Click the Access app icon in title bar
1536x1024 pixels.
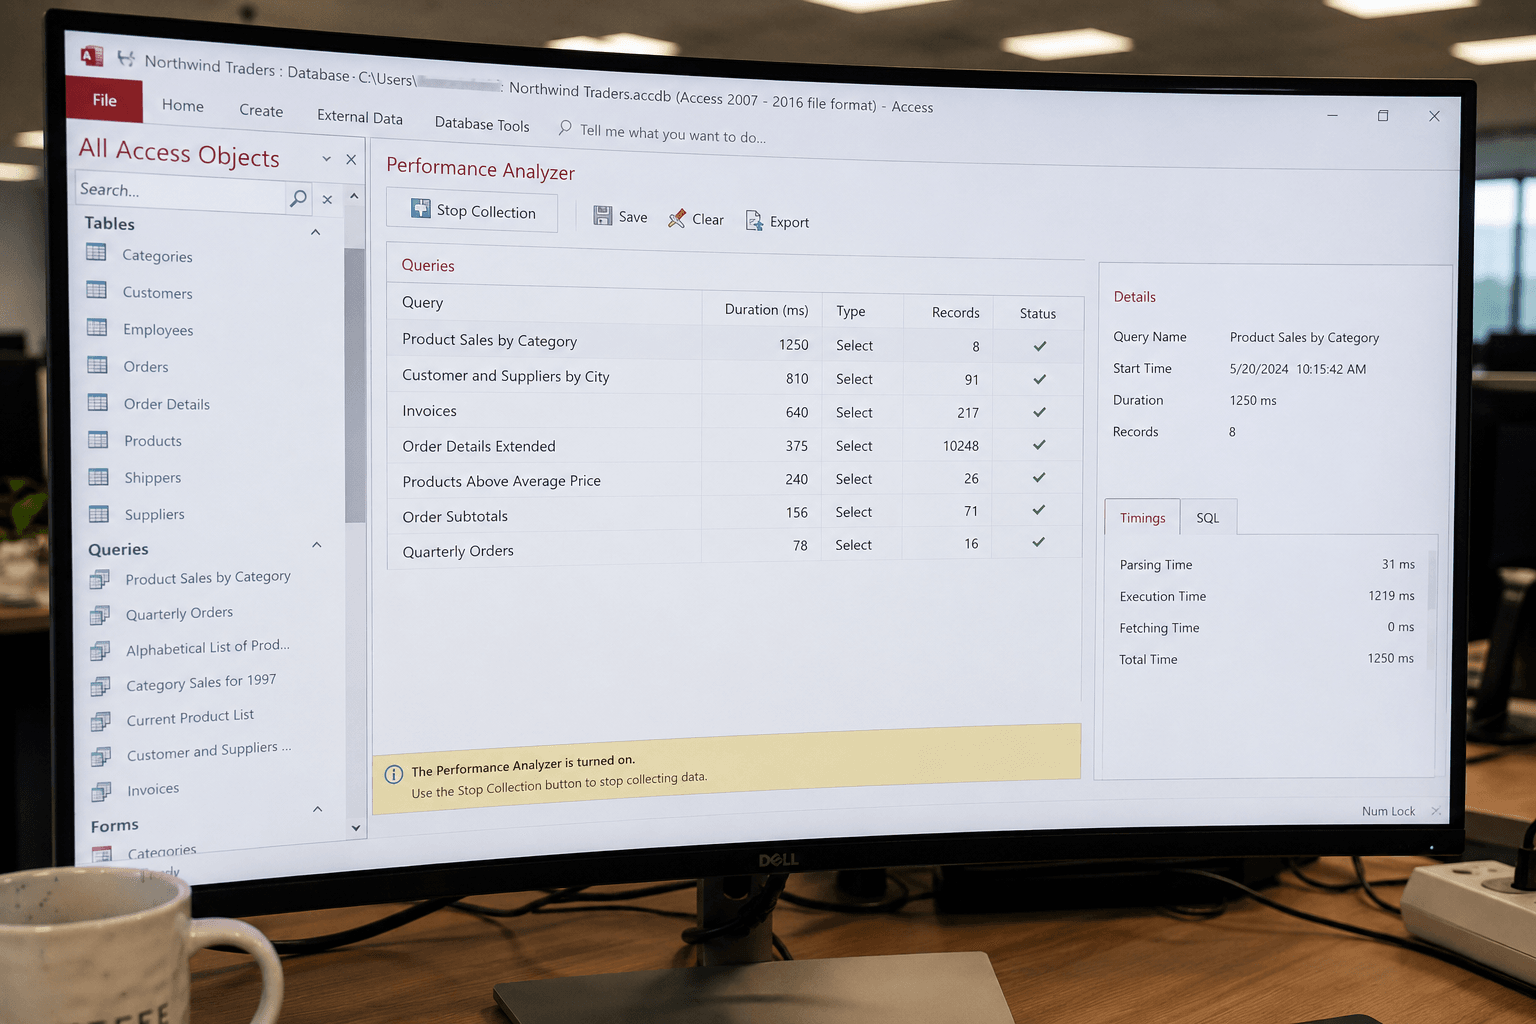click(x=92, y=56)
